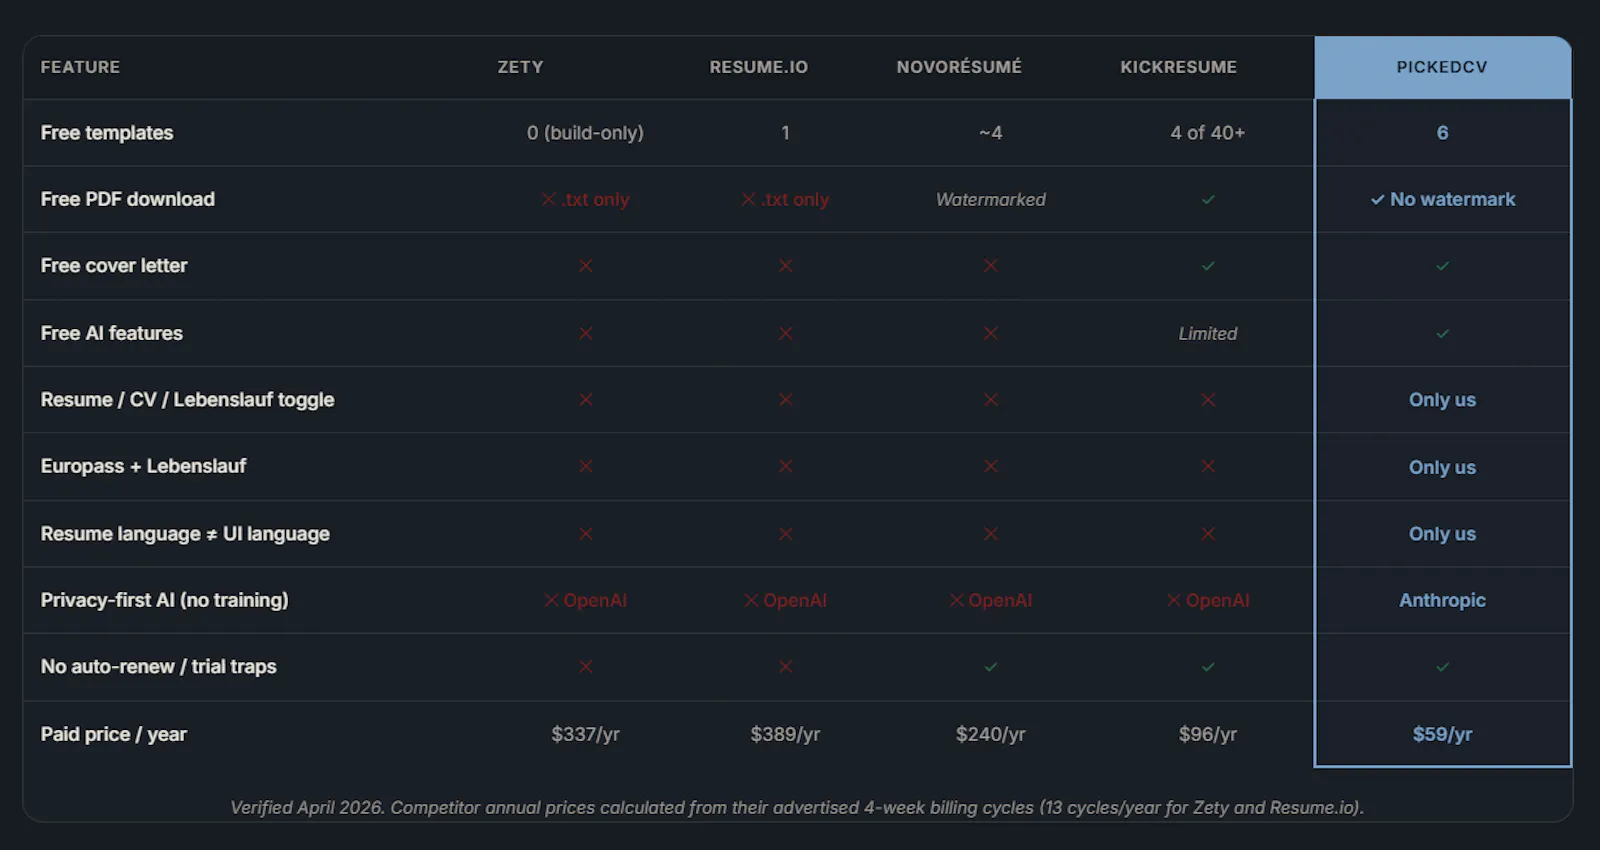Click the Paid price / year row label
1600x850 pixels.
(x=114, y=734)
